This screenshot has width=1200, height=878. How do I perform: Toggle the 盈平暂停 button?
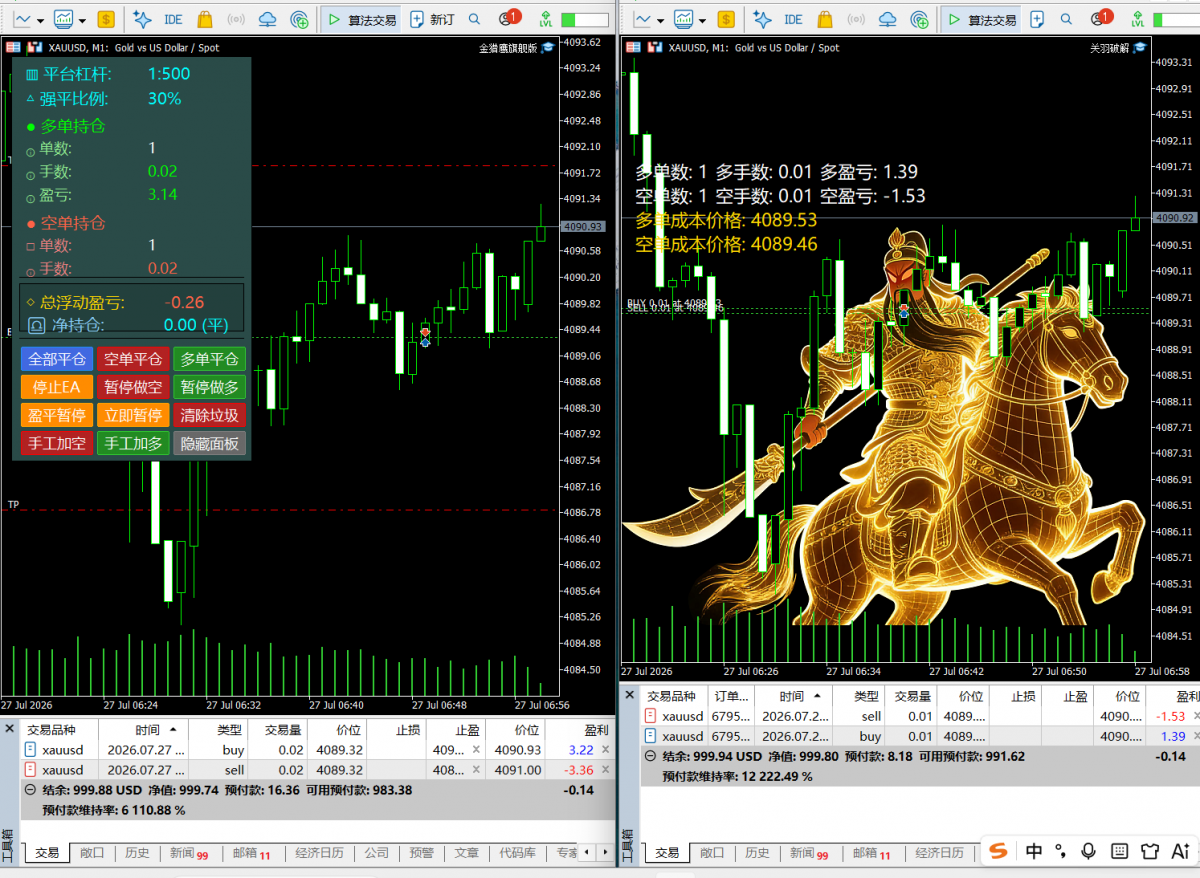click(x=57, y=415)
